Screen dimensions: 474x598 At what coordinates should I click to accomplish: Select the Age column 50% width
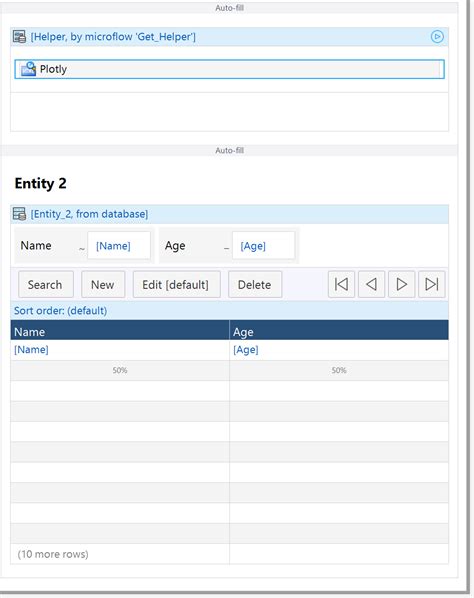[x=339, y=370]
